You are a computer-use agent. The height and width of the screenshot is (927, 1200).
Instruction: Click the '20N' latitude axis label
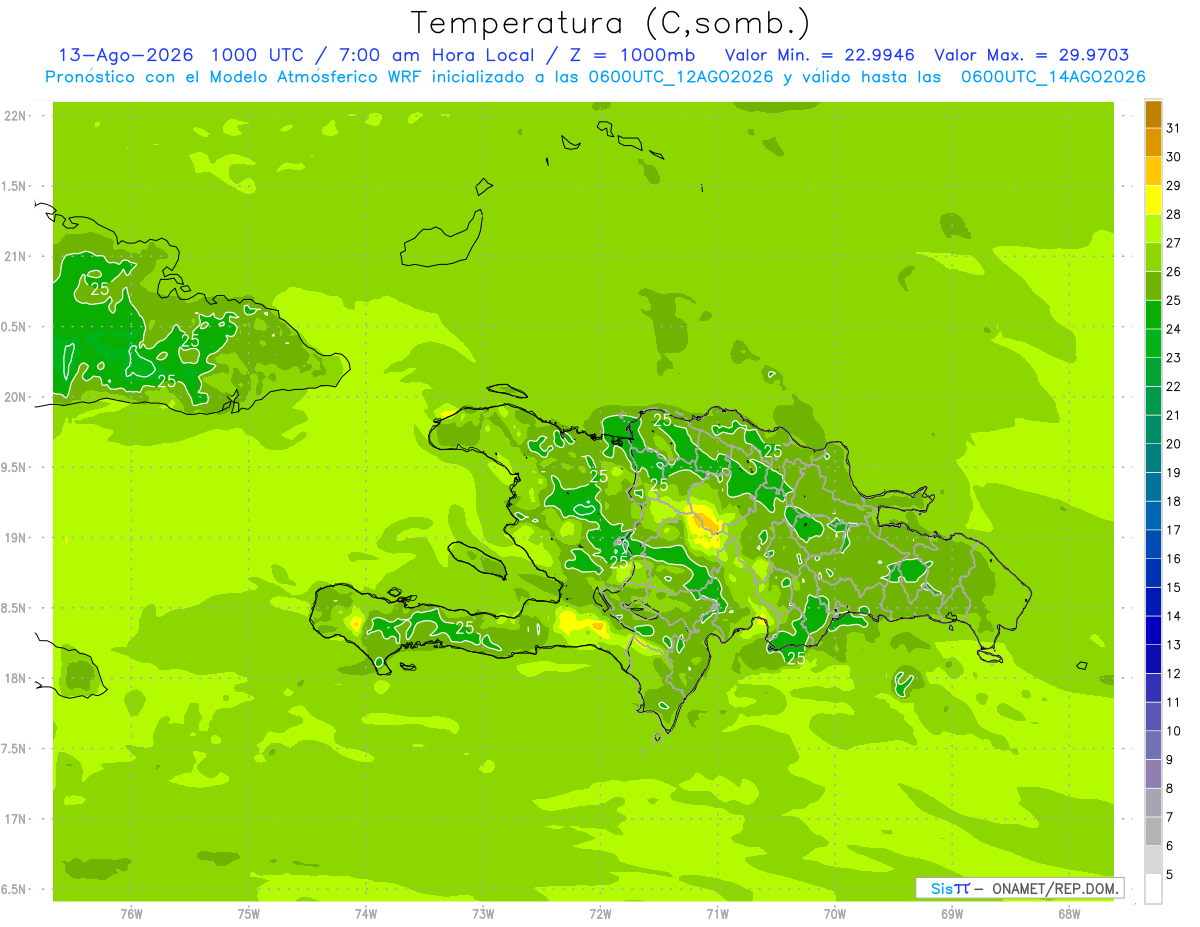click(17, 398)
